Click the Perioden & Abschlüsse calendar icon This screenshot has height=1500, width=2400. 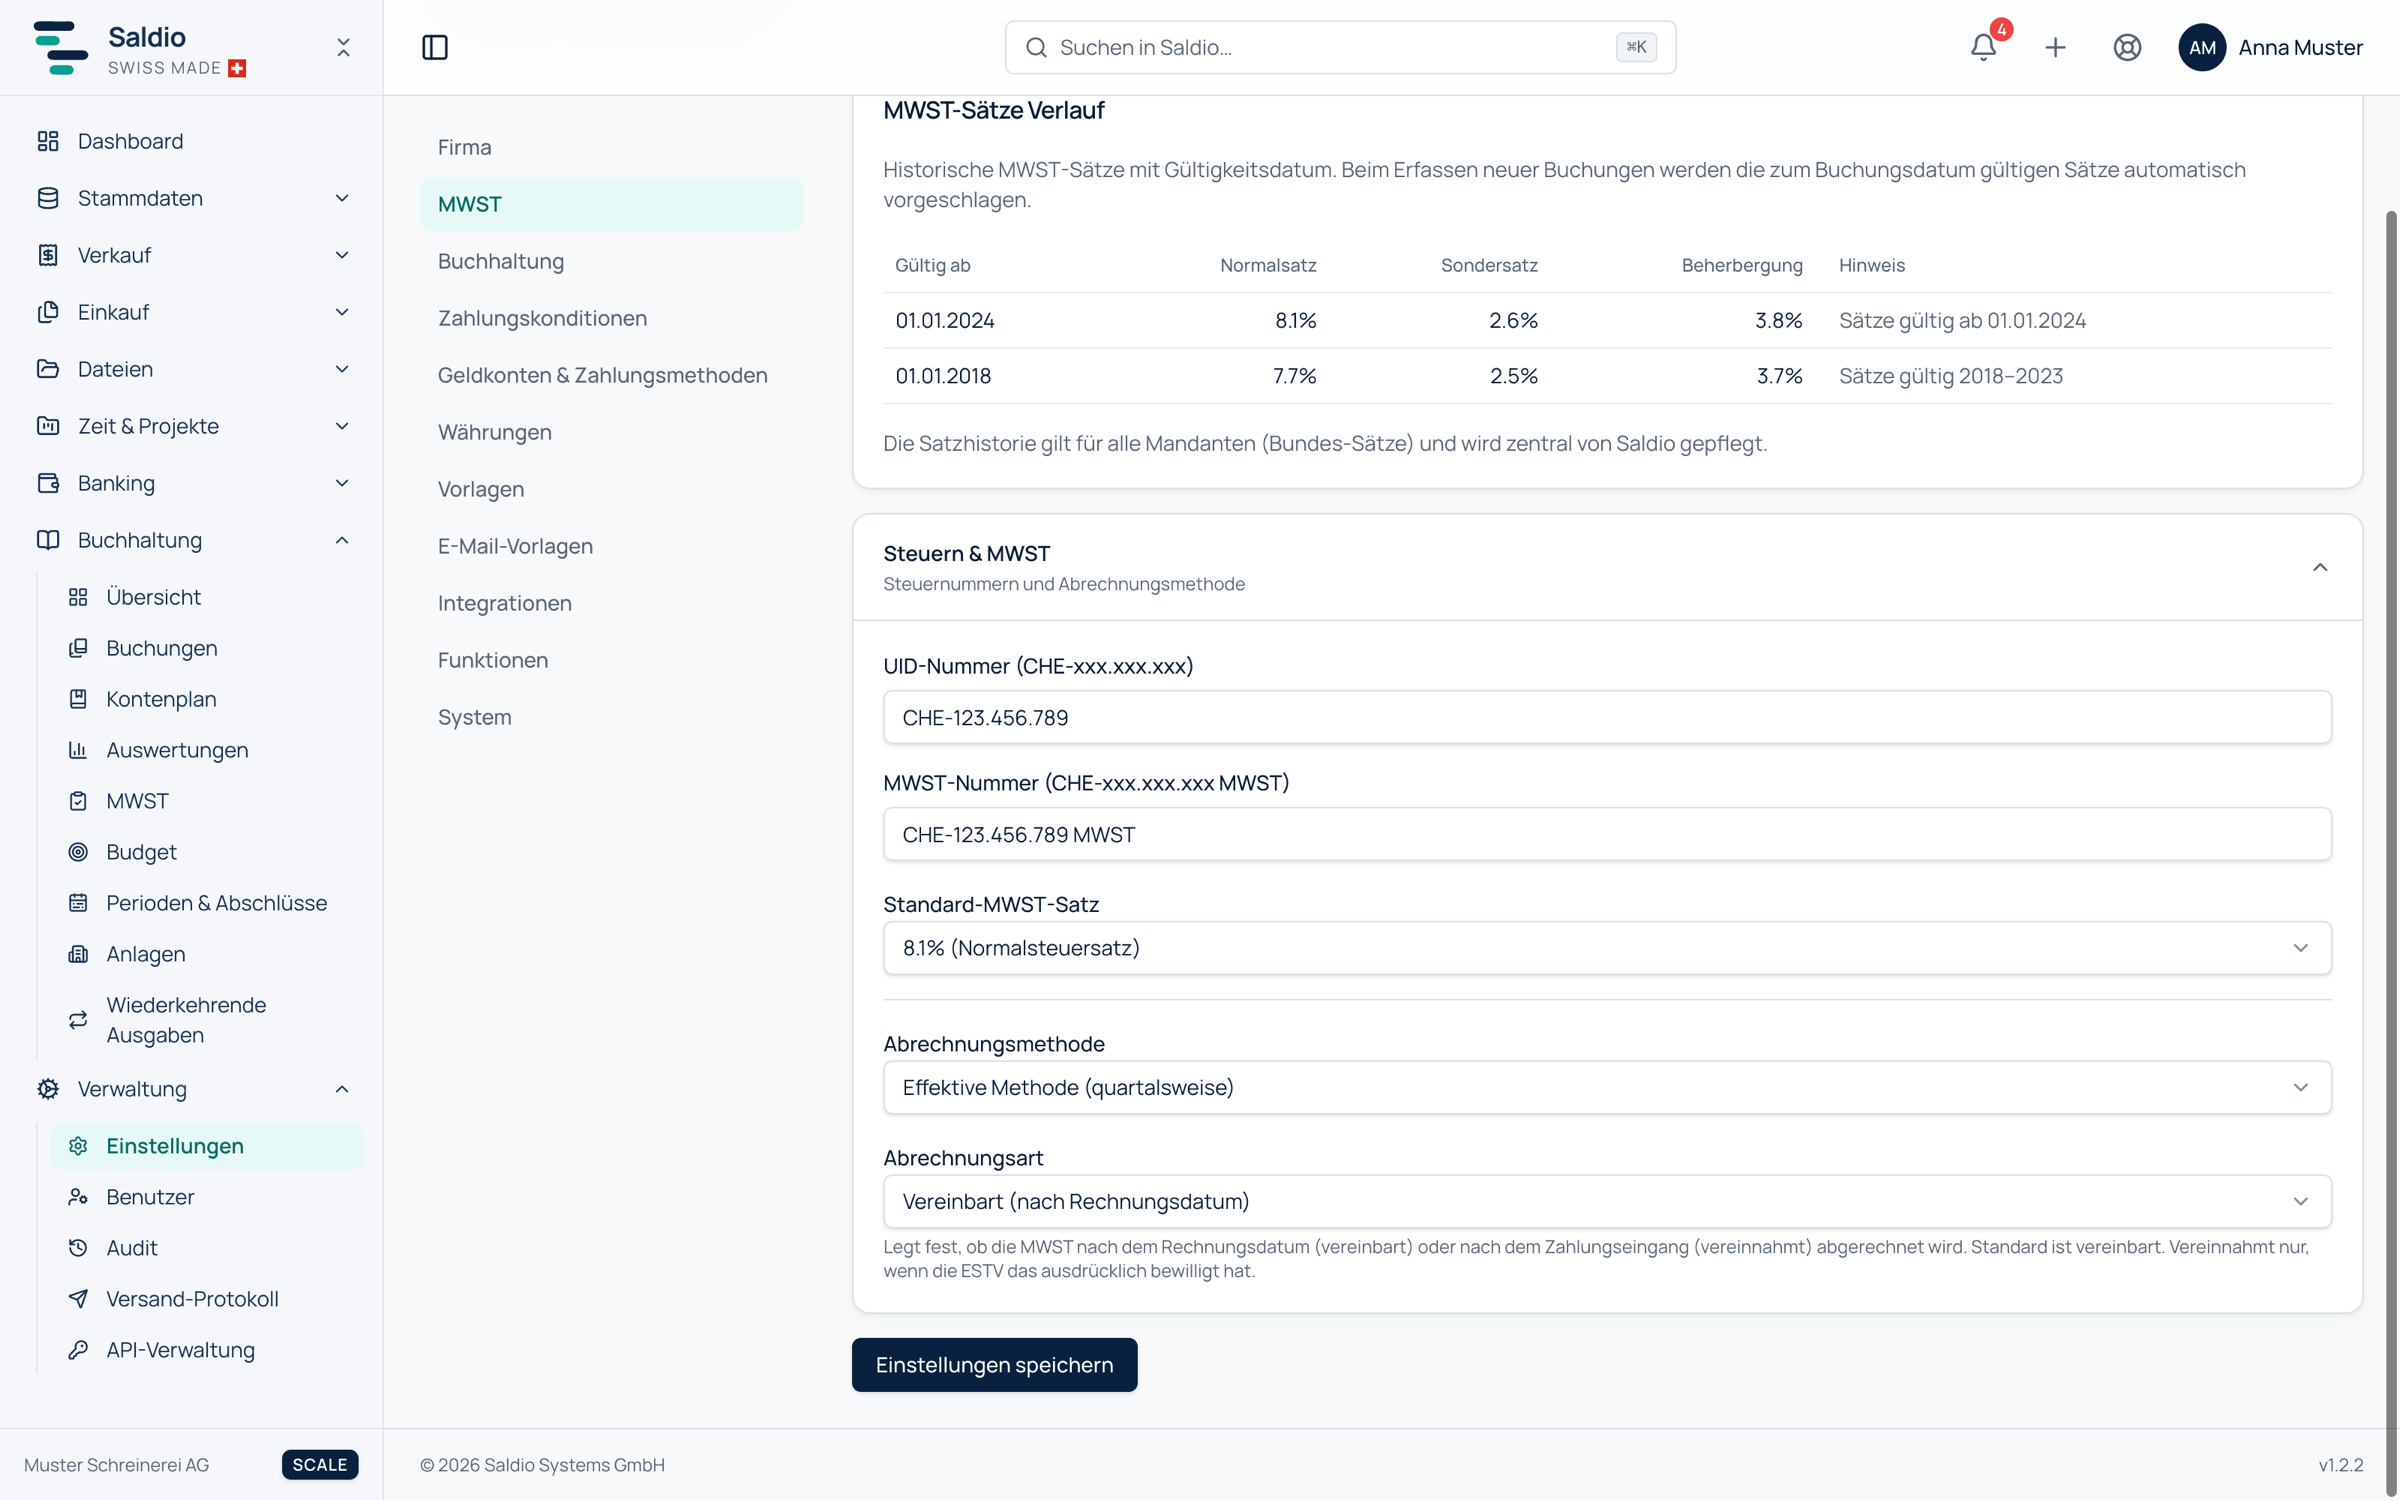[x=78, y=903]
